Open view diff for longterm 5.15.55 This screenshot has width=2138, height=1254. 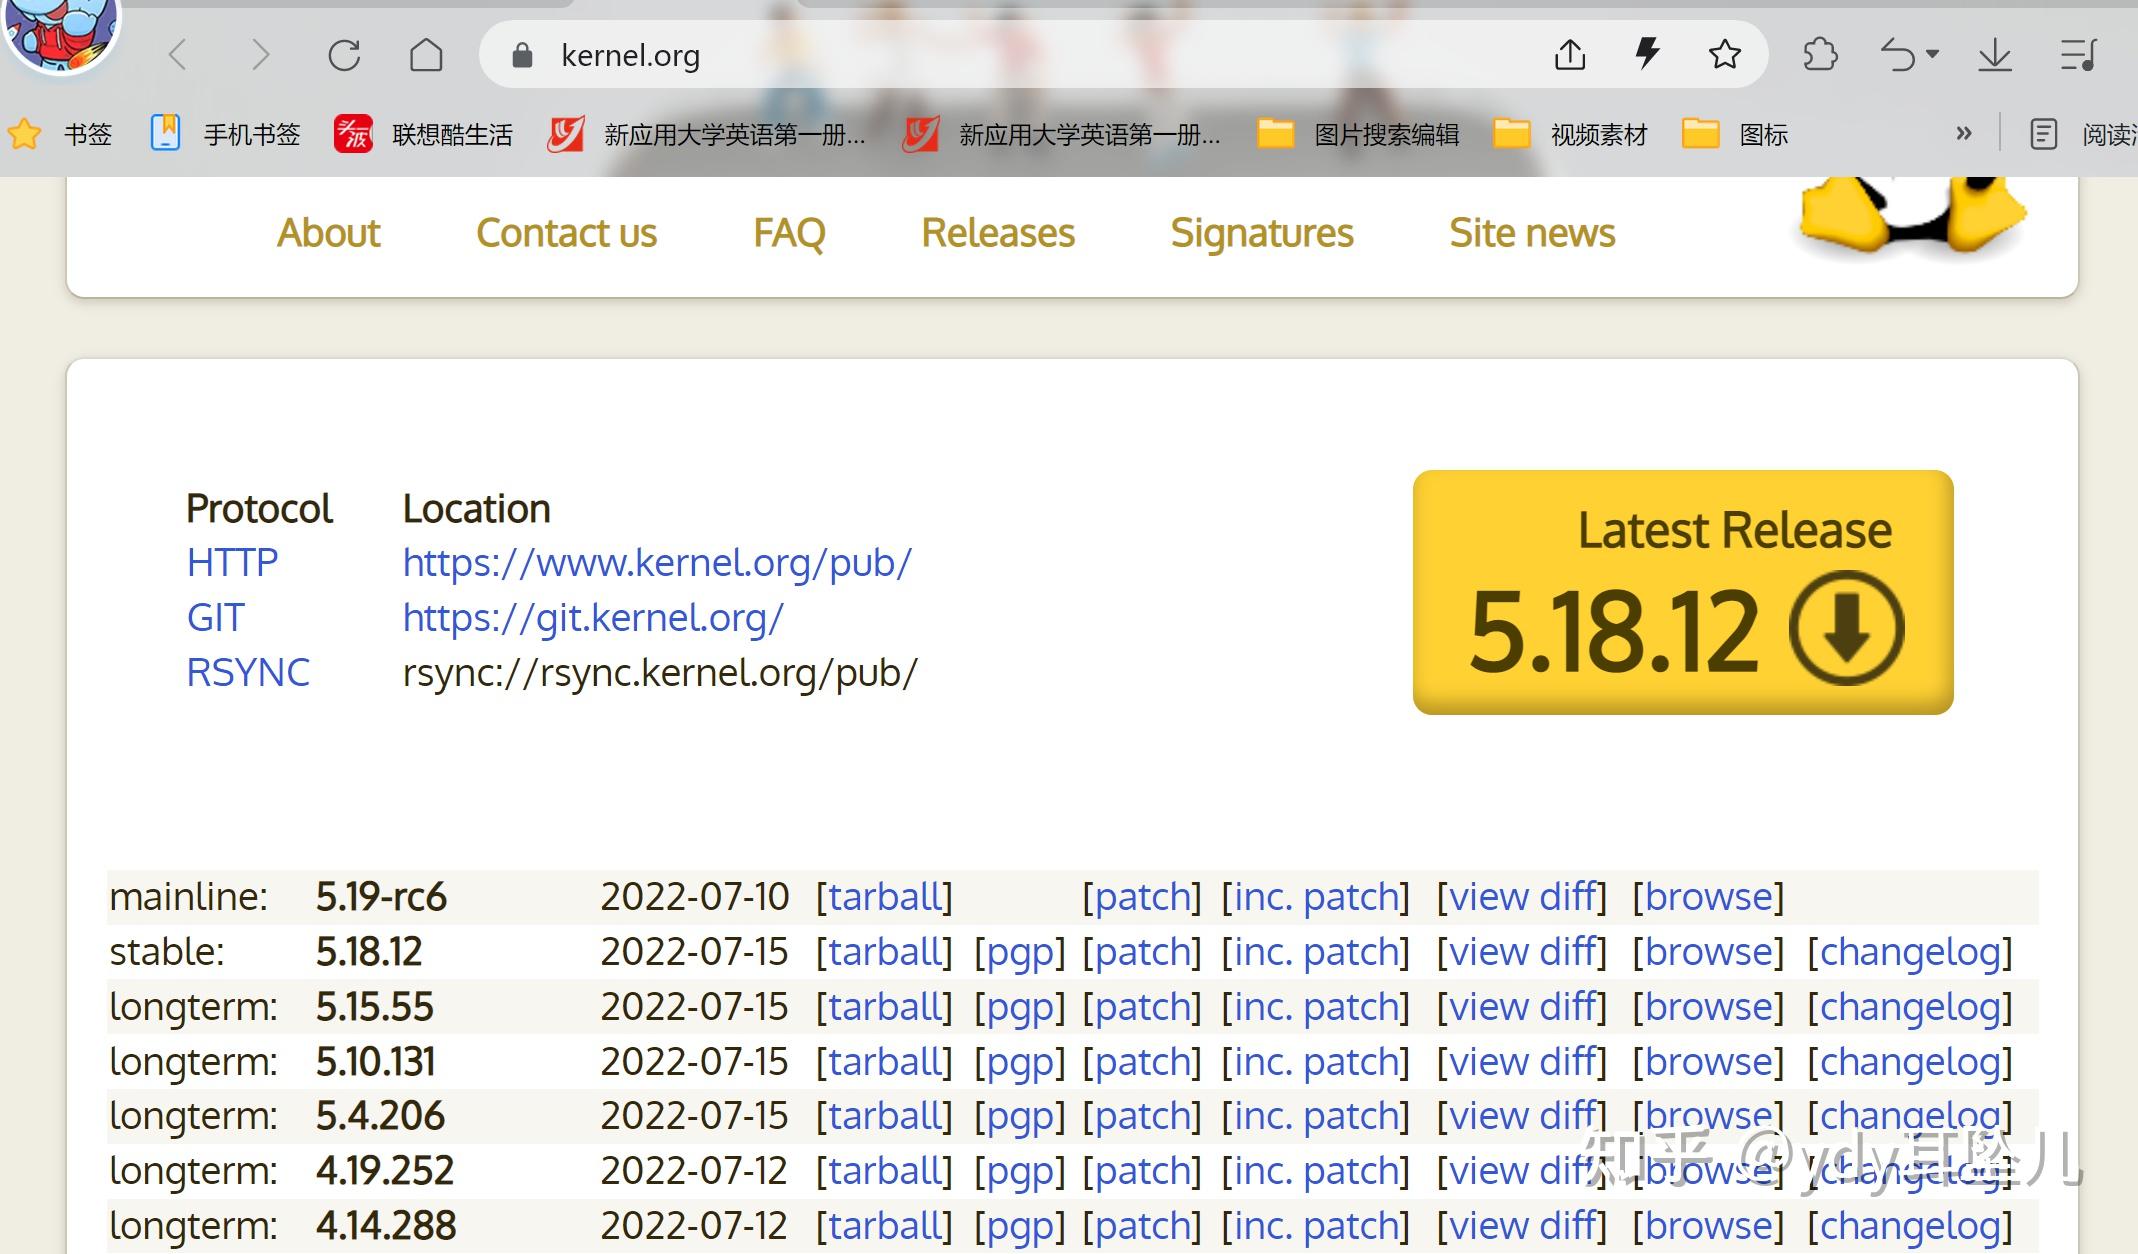(x=1521, y=1007)
